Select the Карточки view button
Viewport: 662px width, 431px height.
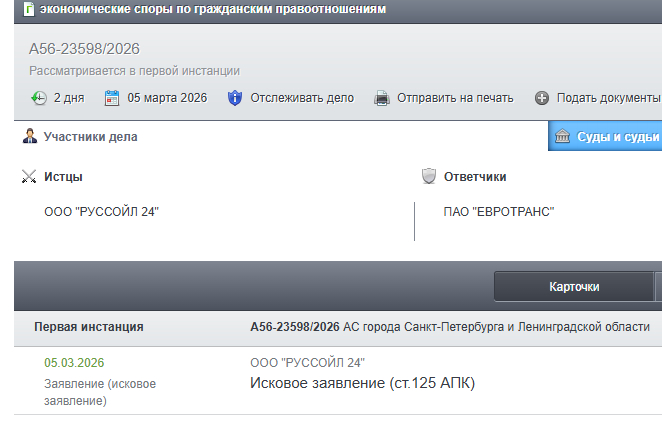tap(574, 287)
